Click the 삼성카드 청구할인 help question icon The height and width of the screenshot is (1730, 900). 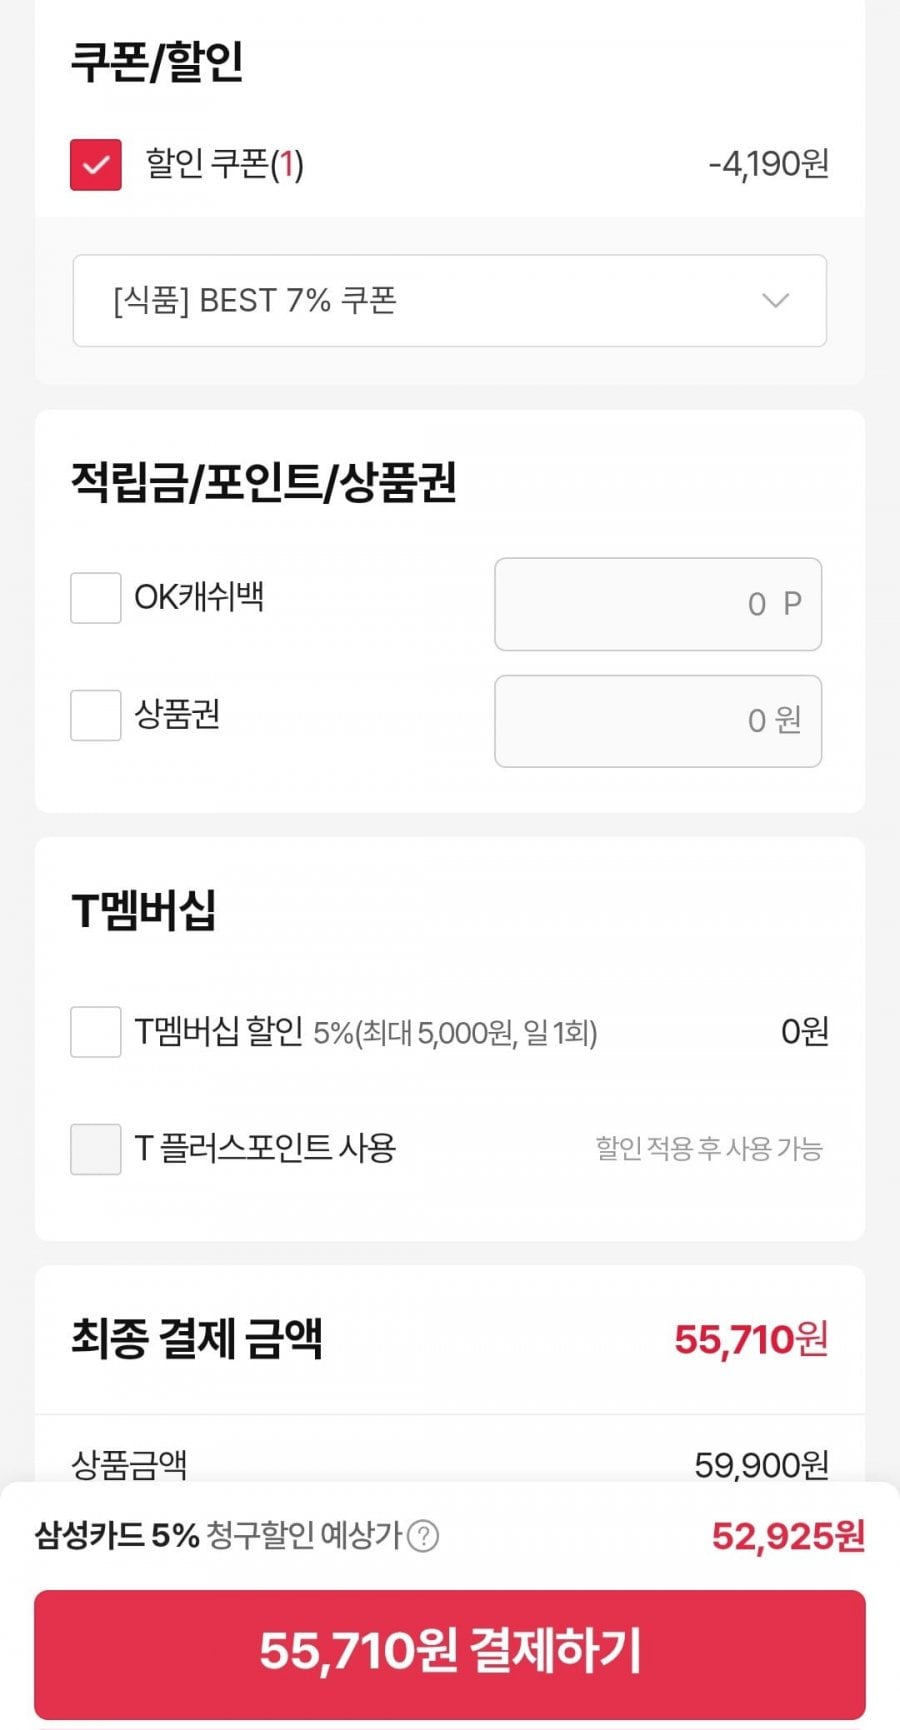coord(423,1535)
